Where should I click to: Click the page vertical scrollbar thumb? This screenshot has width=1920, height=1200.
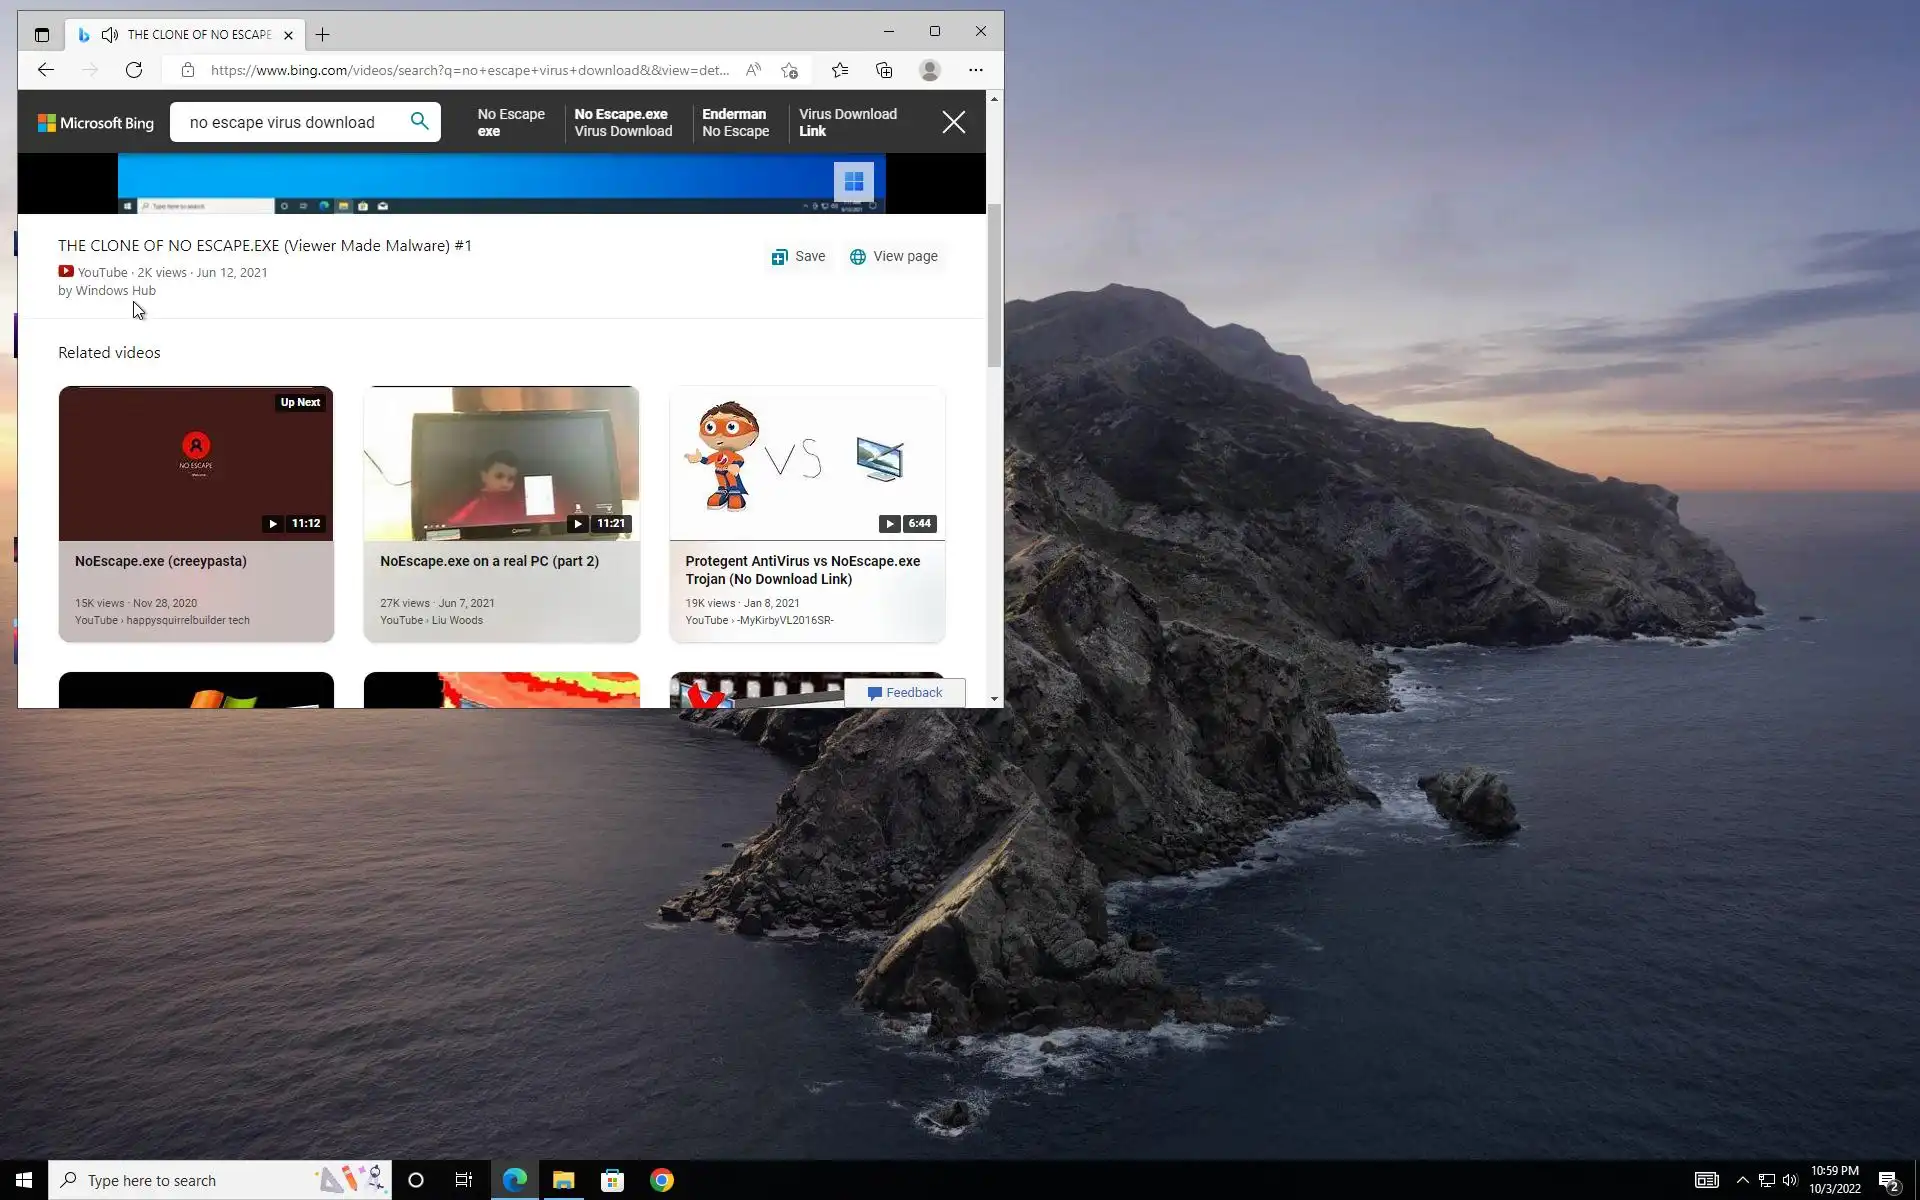coord(994,285)
